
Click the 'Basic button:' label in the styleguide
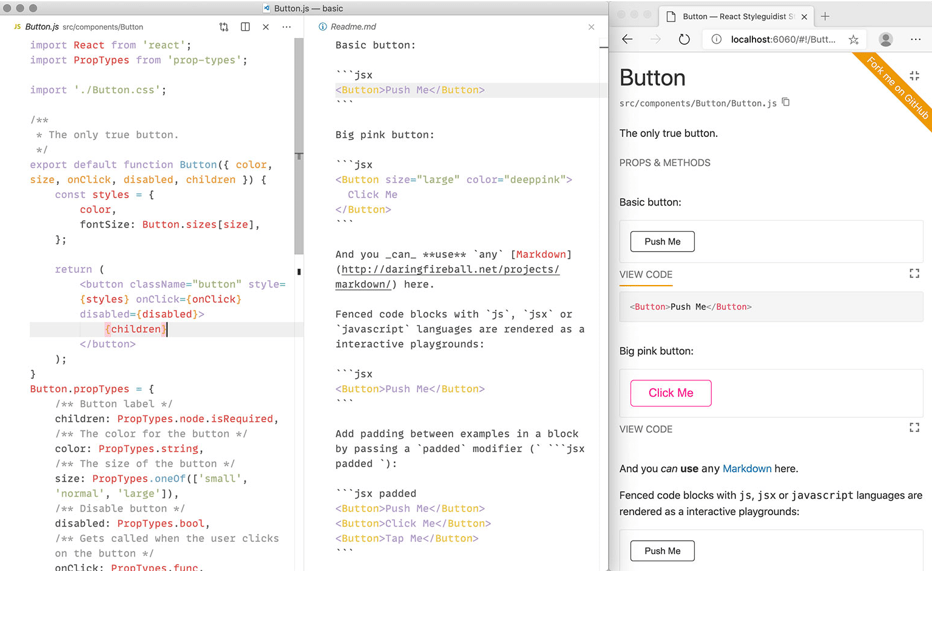tap(650, 203)
